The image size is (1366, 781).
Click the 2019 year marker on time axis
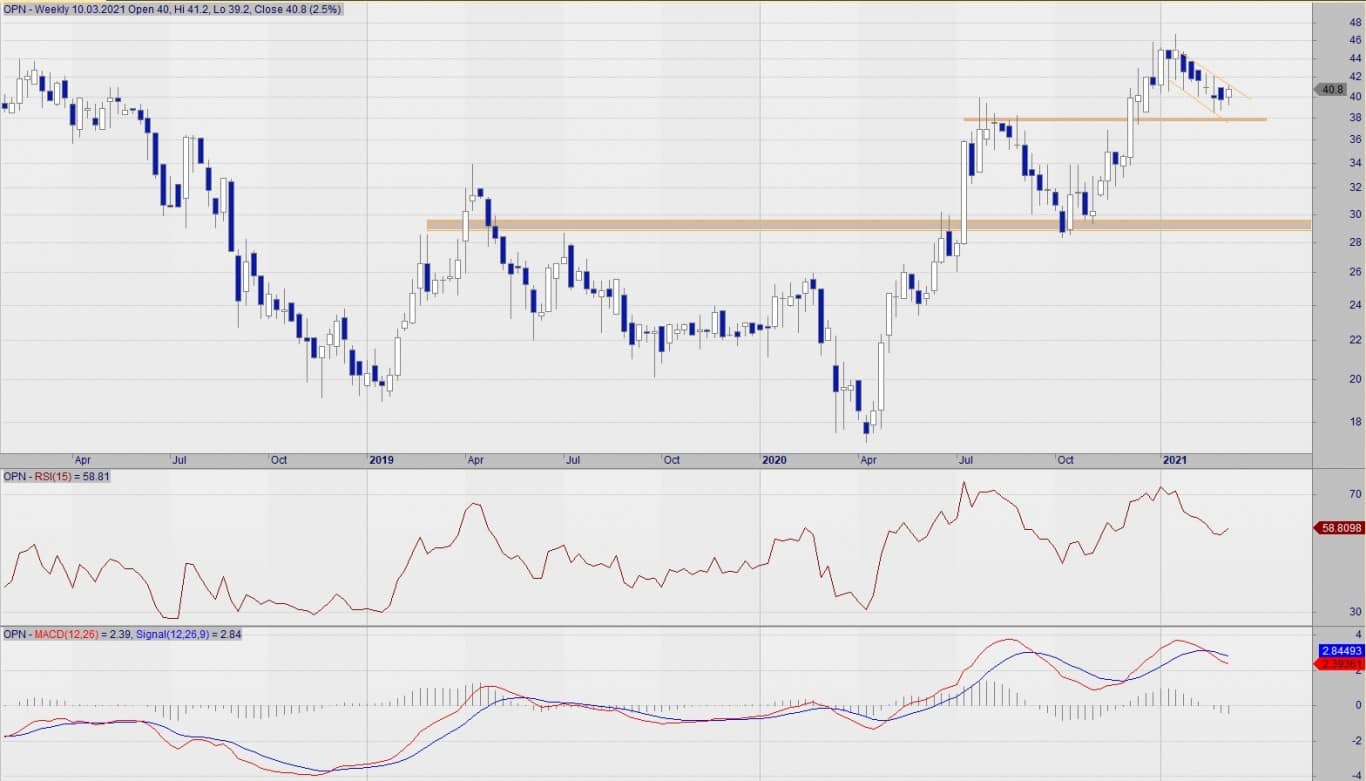click(x=381, y=460)
